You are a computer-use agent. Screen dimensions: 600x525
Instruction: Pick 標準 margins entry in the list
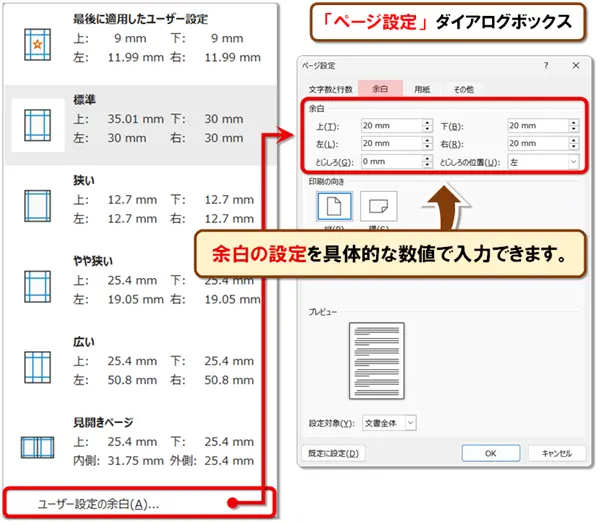[140, 125]
